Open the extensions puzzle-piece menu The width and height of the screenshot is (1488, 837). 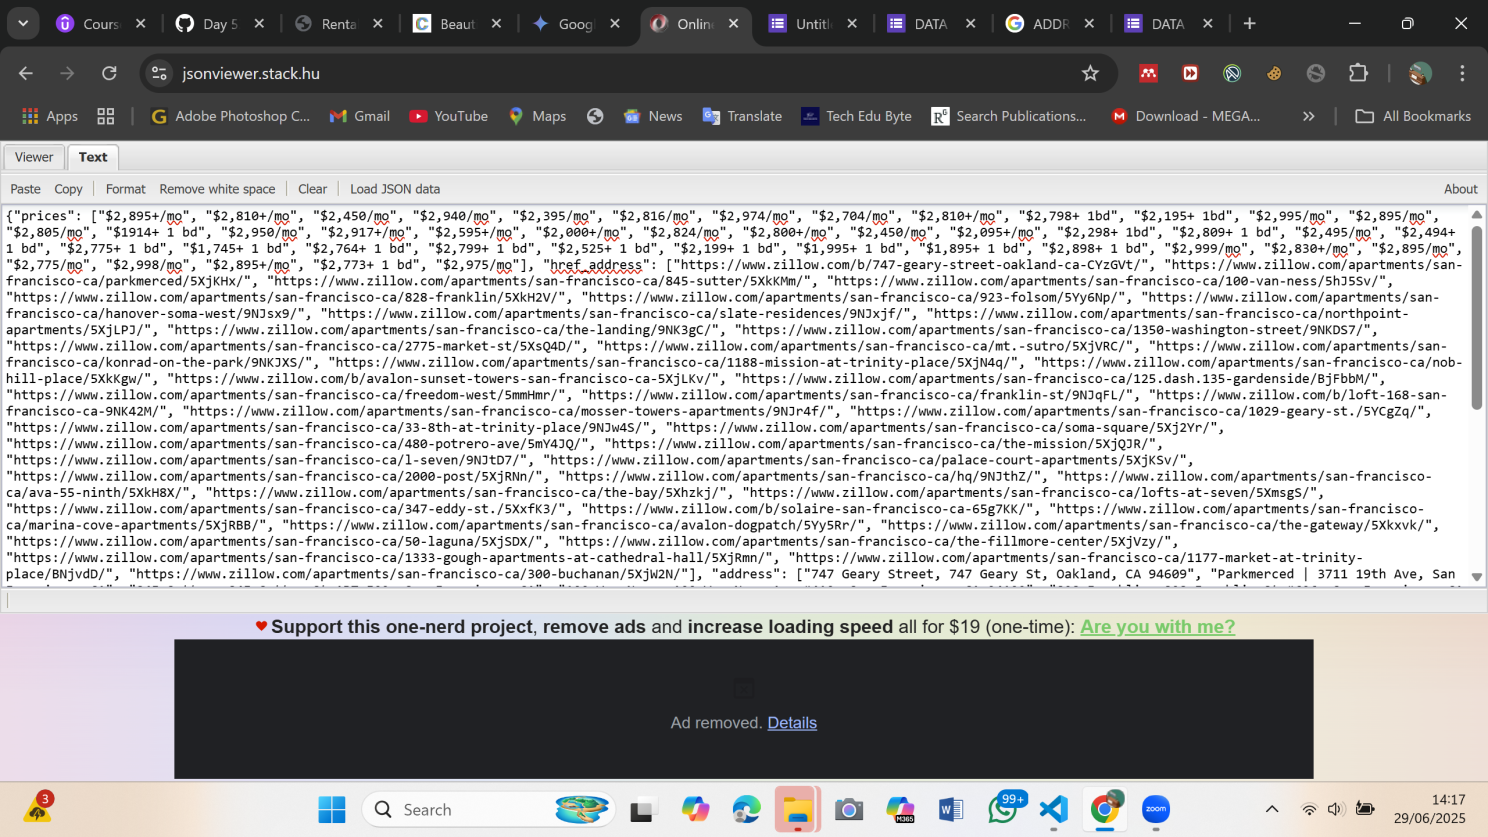point(1358,73)
